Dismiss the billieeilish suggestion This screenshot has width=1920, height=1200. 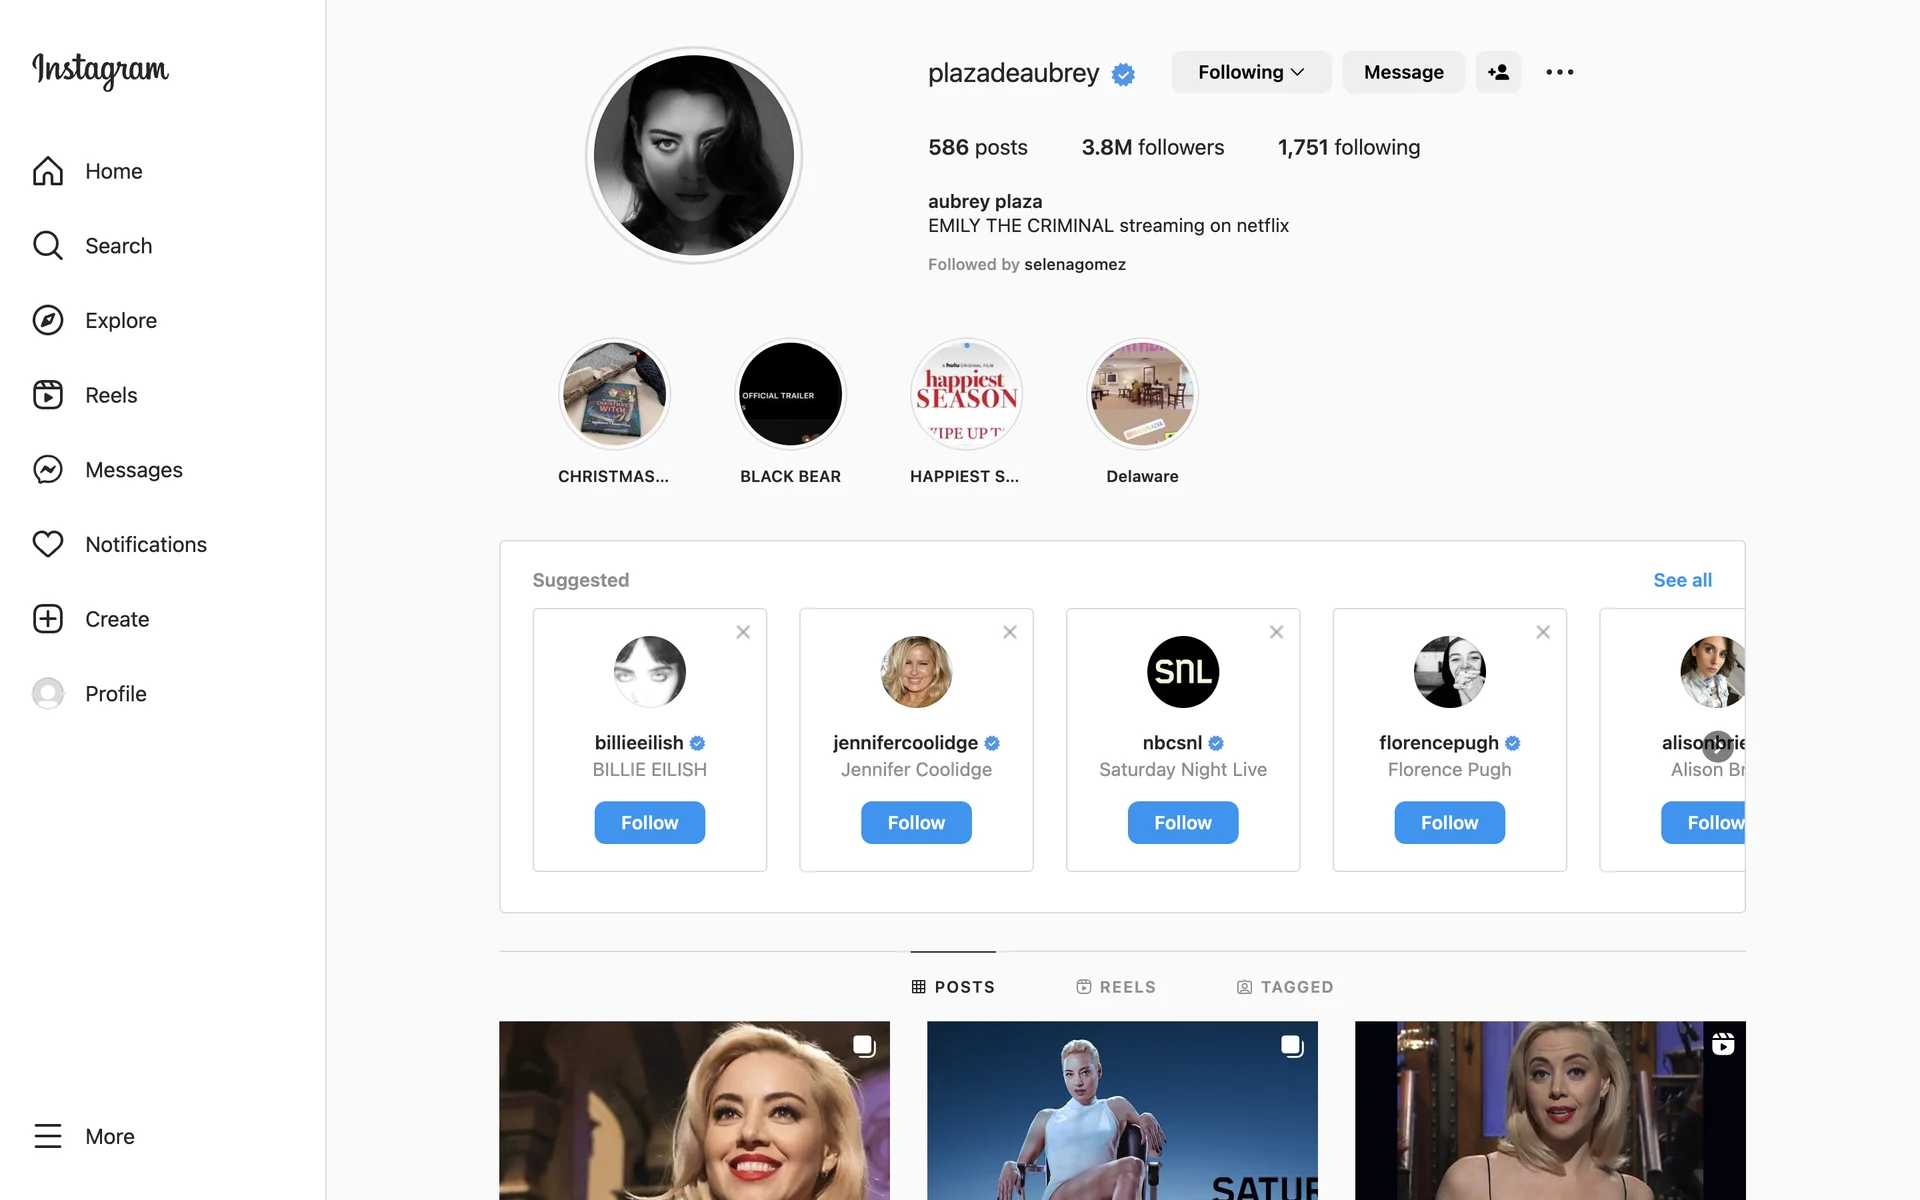click(x=743, y=632)
